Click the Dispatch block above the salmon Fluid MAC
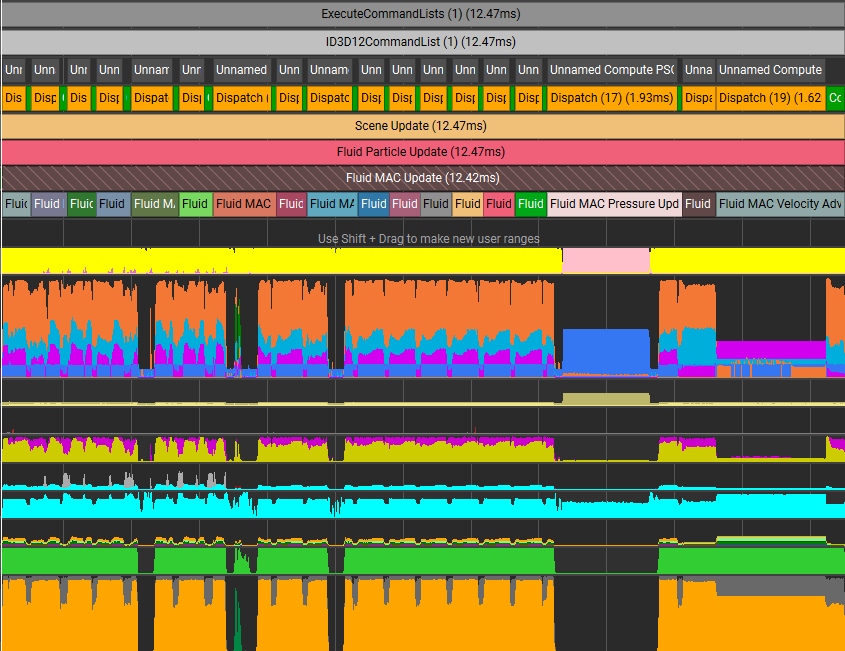 tap(242, 98)
